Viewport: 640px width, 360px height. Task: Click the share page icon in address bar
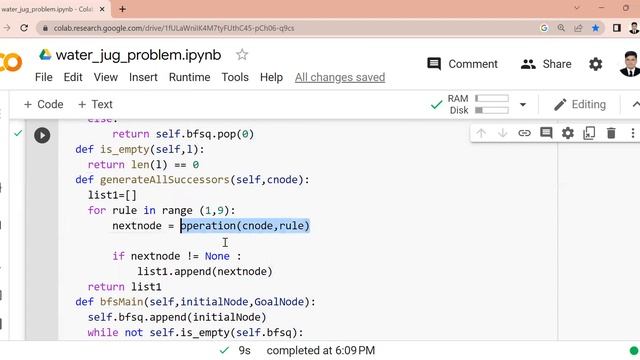(x=578, y=28)
